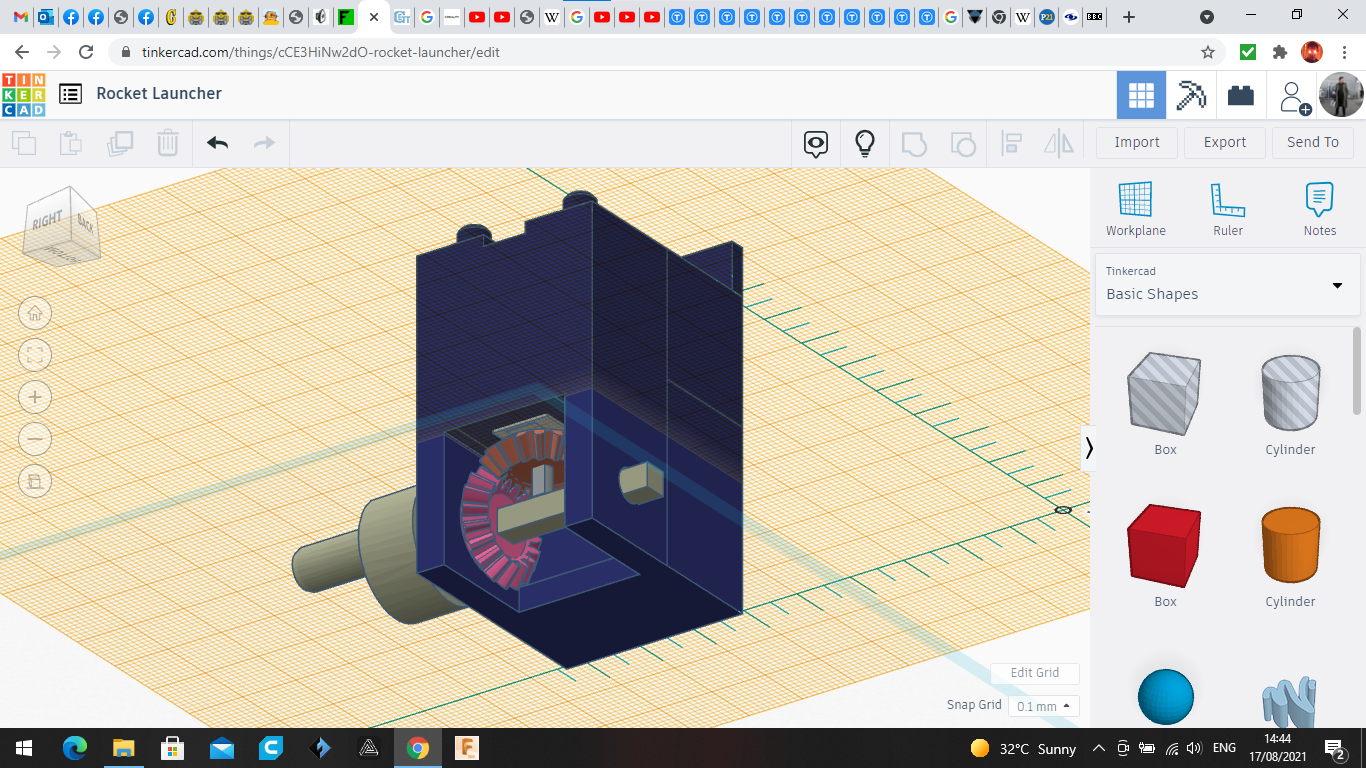1366x768 pixels.
Task: Click the view cube in the viewport
Action: pyautogui.click(x=62, y=225)
